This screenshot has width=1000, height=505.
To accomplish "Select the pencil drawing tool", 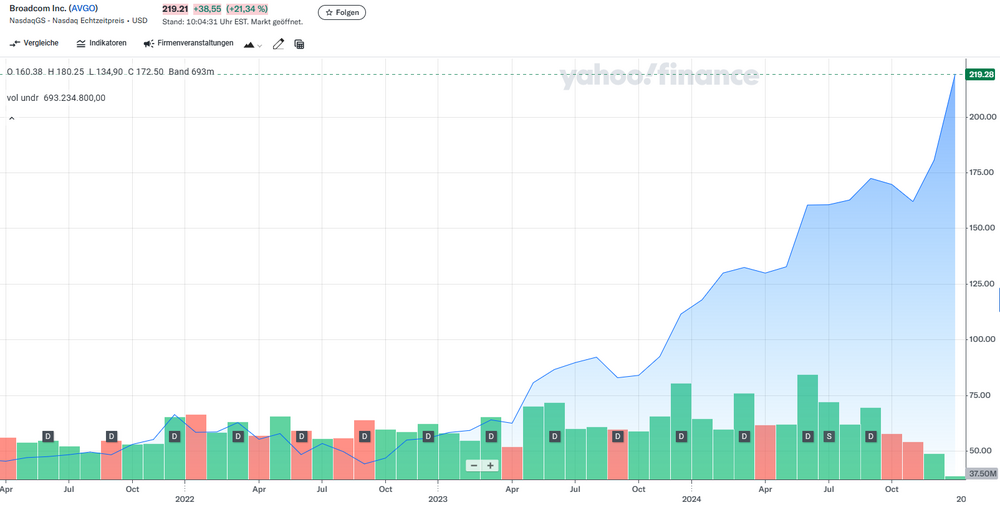I will 279,44.
